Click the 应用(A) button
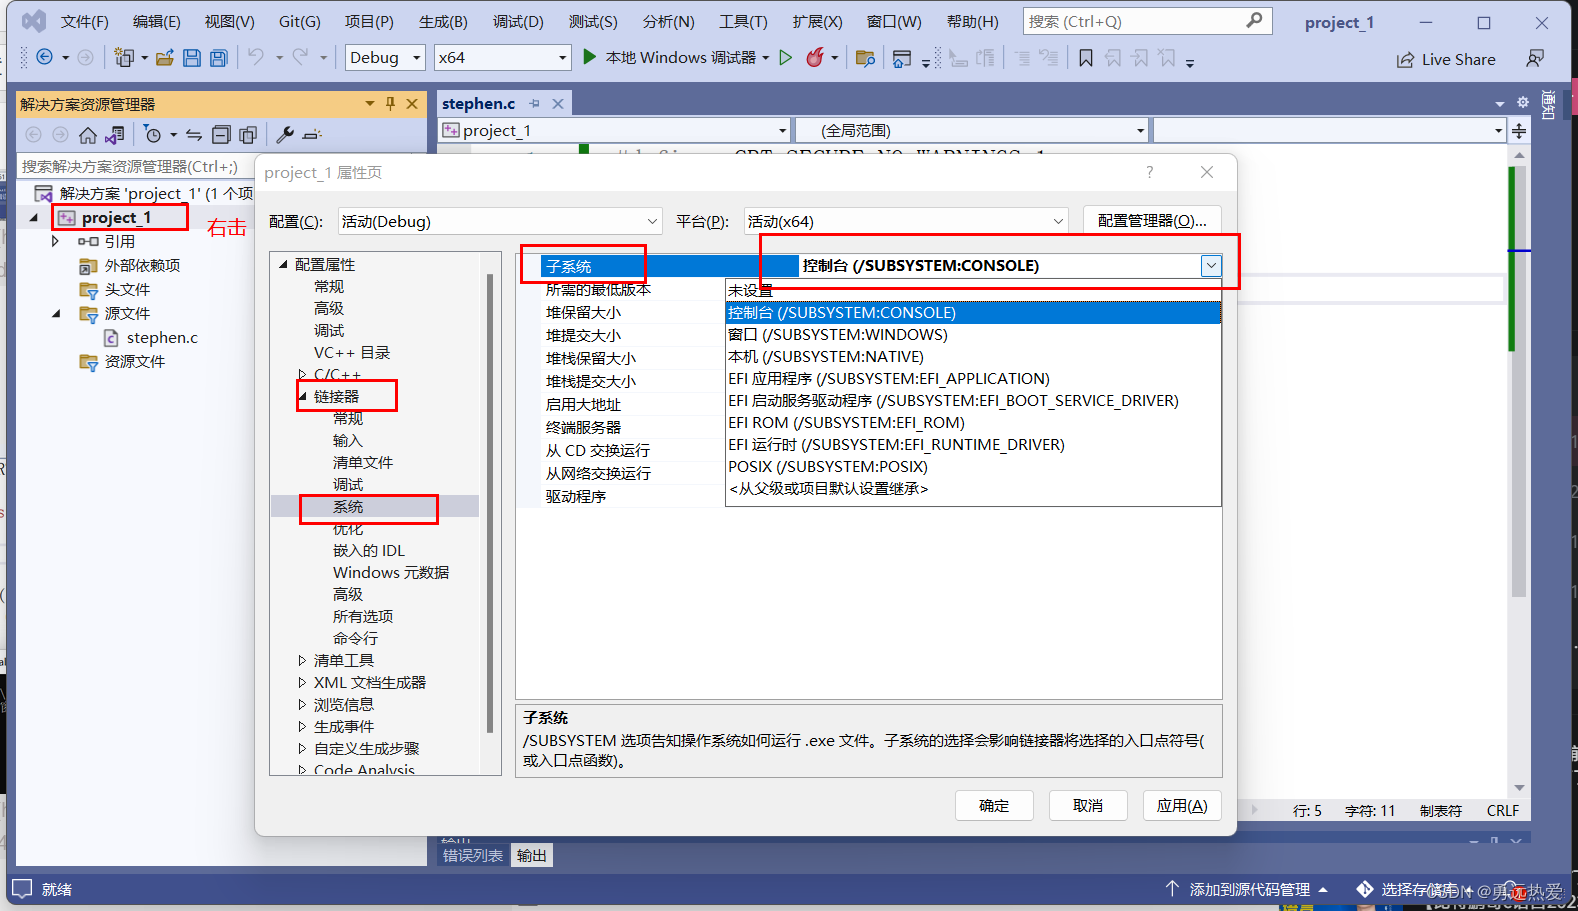 [1182, 805]
